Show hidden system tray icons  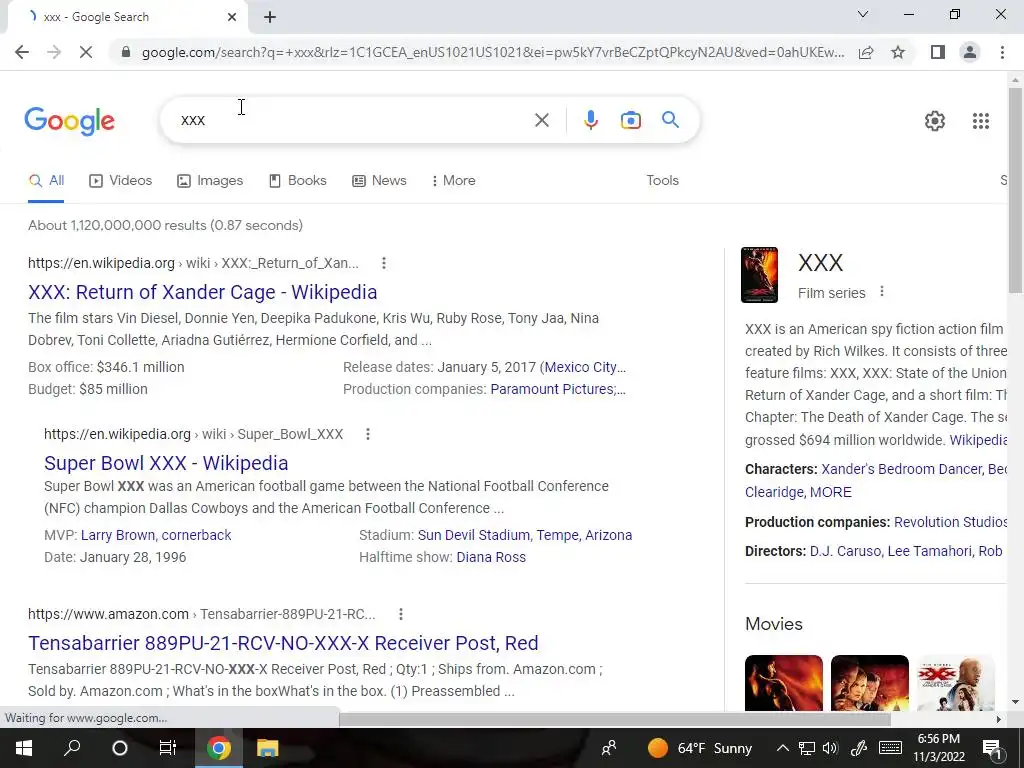782,748
